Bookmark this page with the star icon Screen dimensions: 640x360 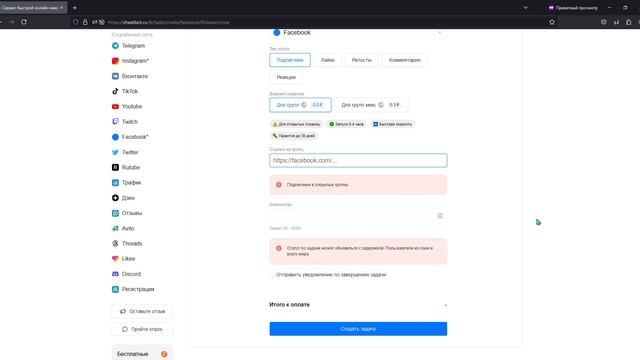(x=552, y=22)
